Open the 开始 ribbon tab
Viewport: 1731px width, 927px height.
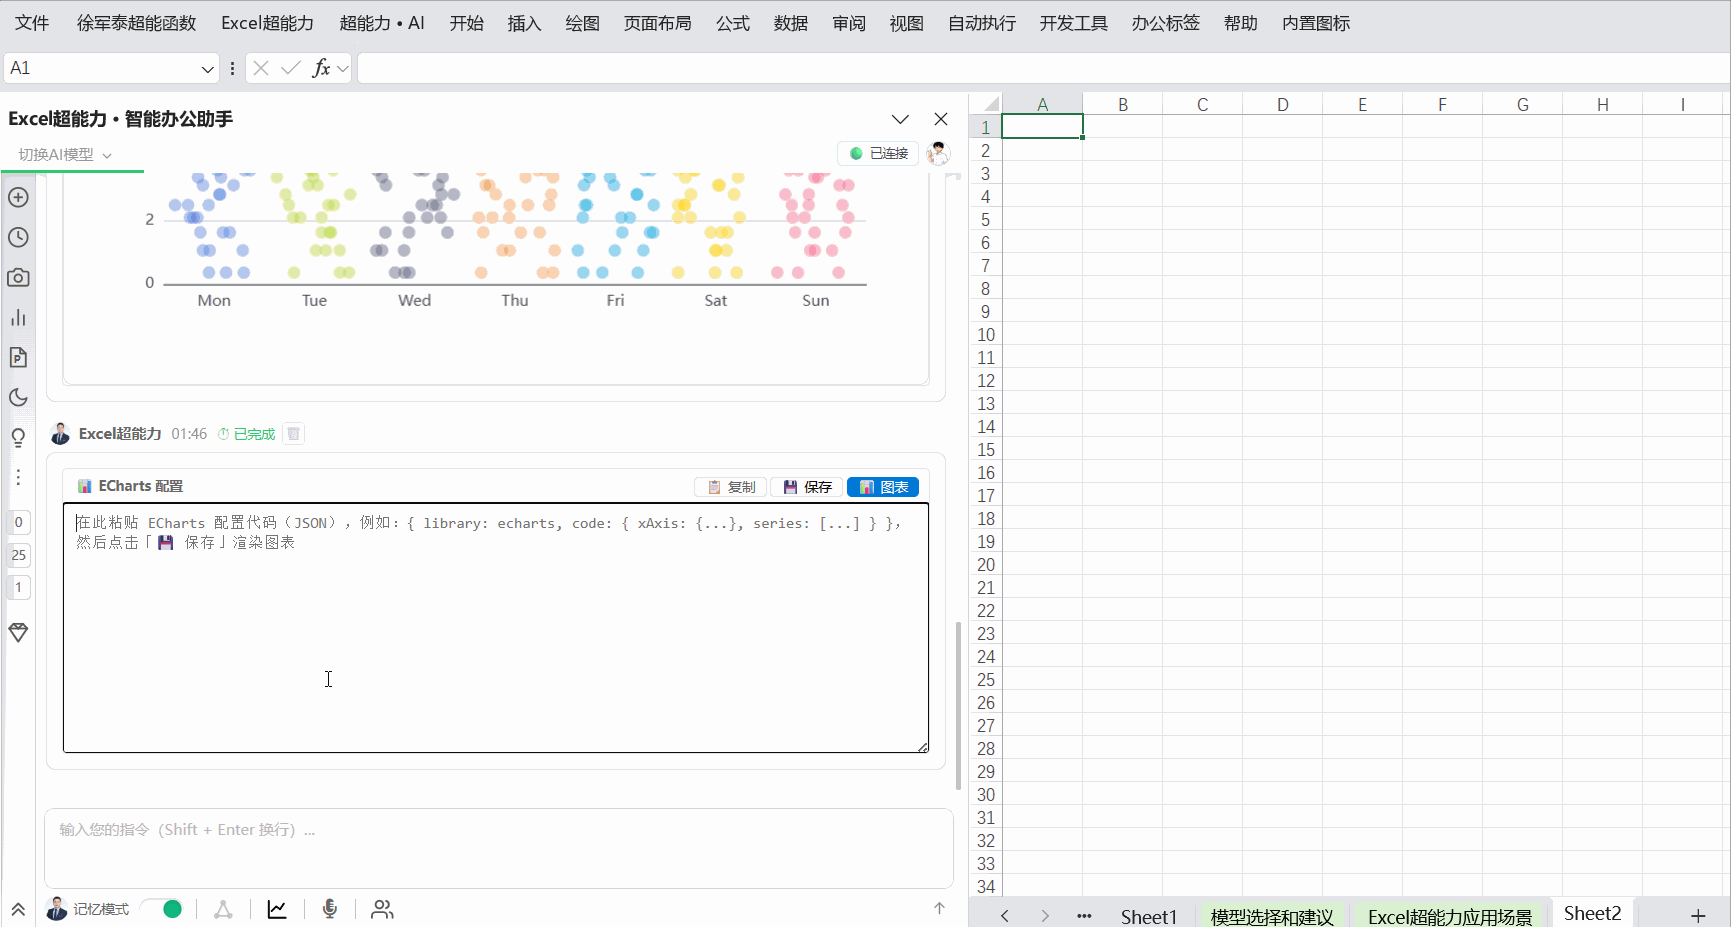point(467,23)
